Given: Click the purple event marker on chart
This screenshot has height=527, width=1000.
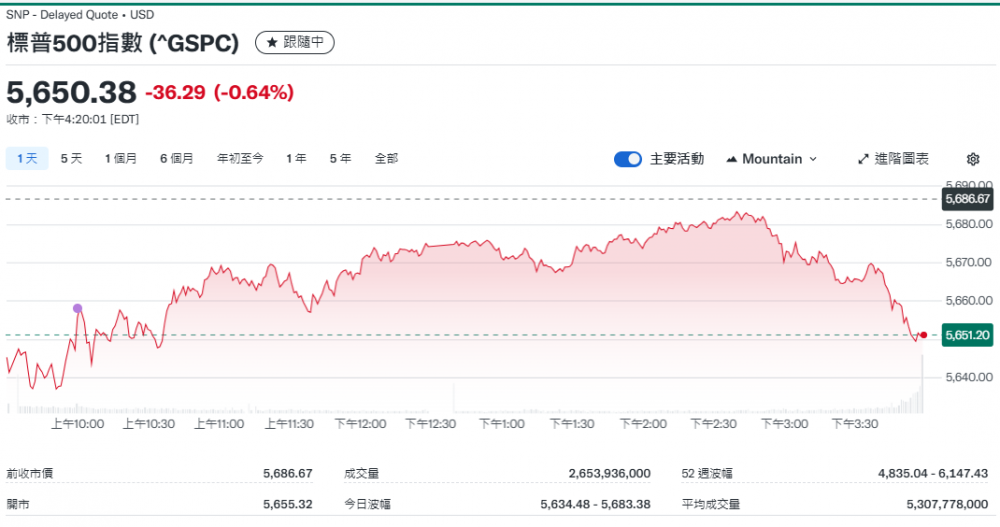Looking at the screenshot, I should coord(78,308).
